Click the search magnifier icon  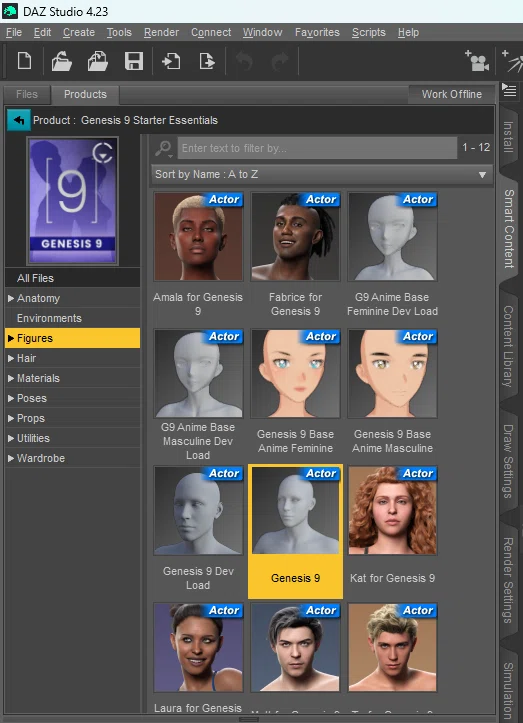click(x=163, y=148)
